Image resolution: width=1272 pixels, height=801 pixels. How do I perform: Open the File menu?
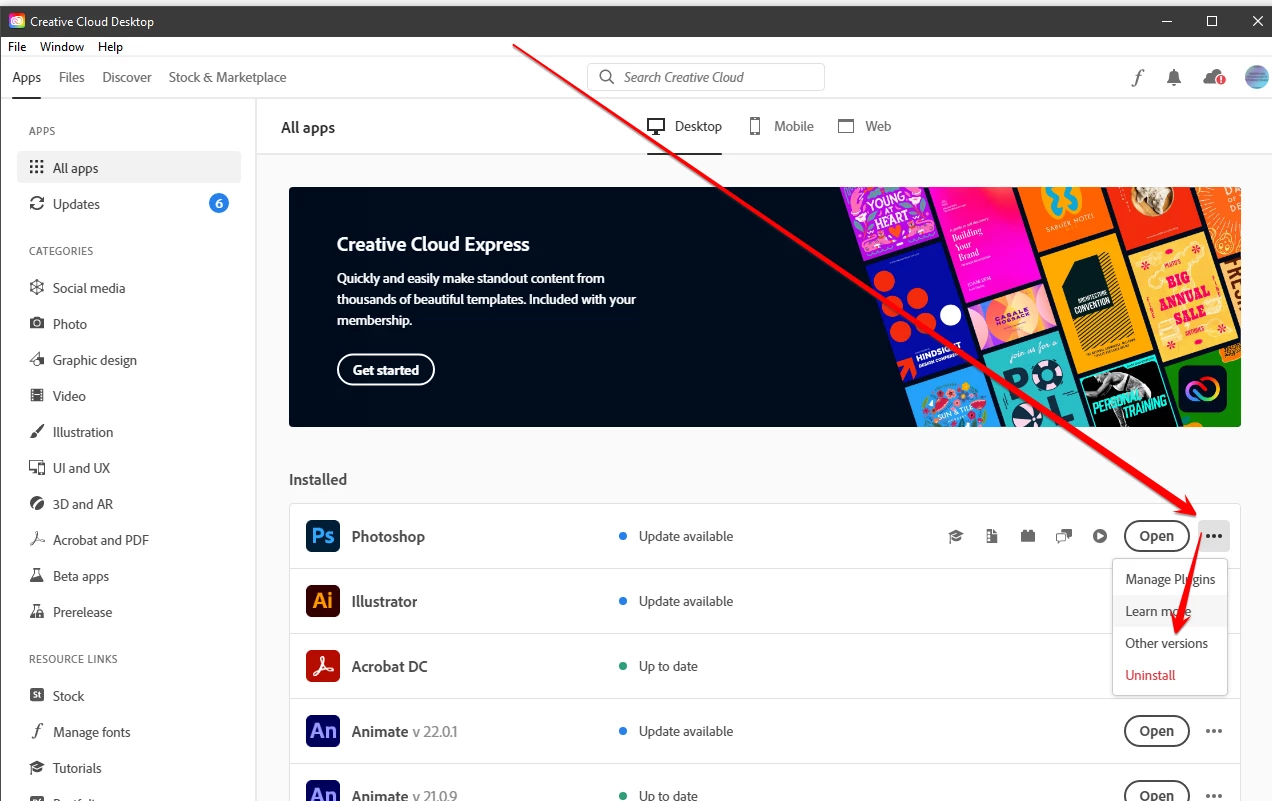coord(17,47)
